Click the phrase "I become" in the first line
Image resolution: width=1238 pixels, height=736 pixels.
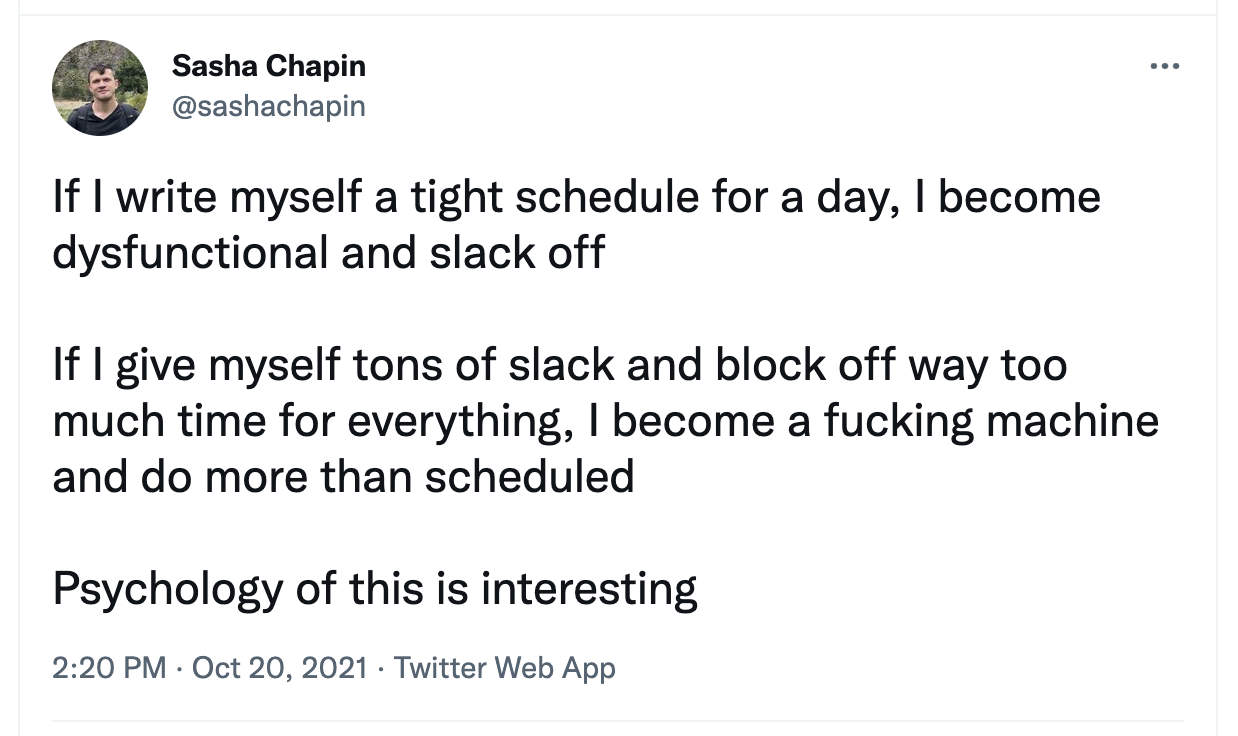click(x=1005, y=196)
